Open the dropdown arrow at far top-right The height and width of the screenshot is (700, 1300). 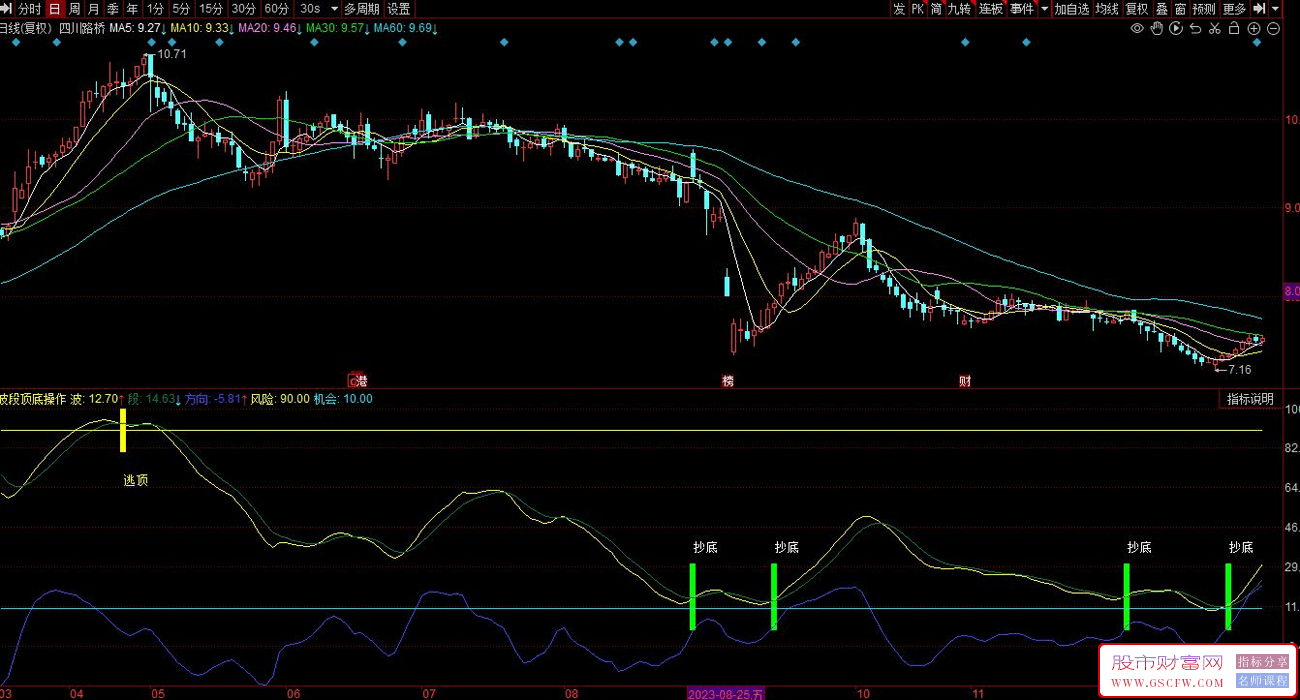1275,9
